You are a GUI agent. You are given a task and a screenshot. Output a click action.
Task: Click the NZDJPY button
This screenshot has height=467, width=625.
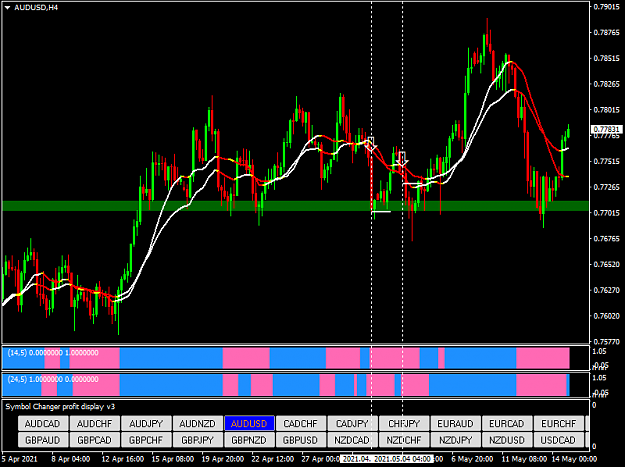455,440
